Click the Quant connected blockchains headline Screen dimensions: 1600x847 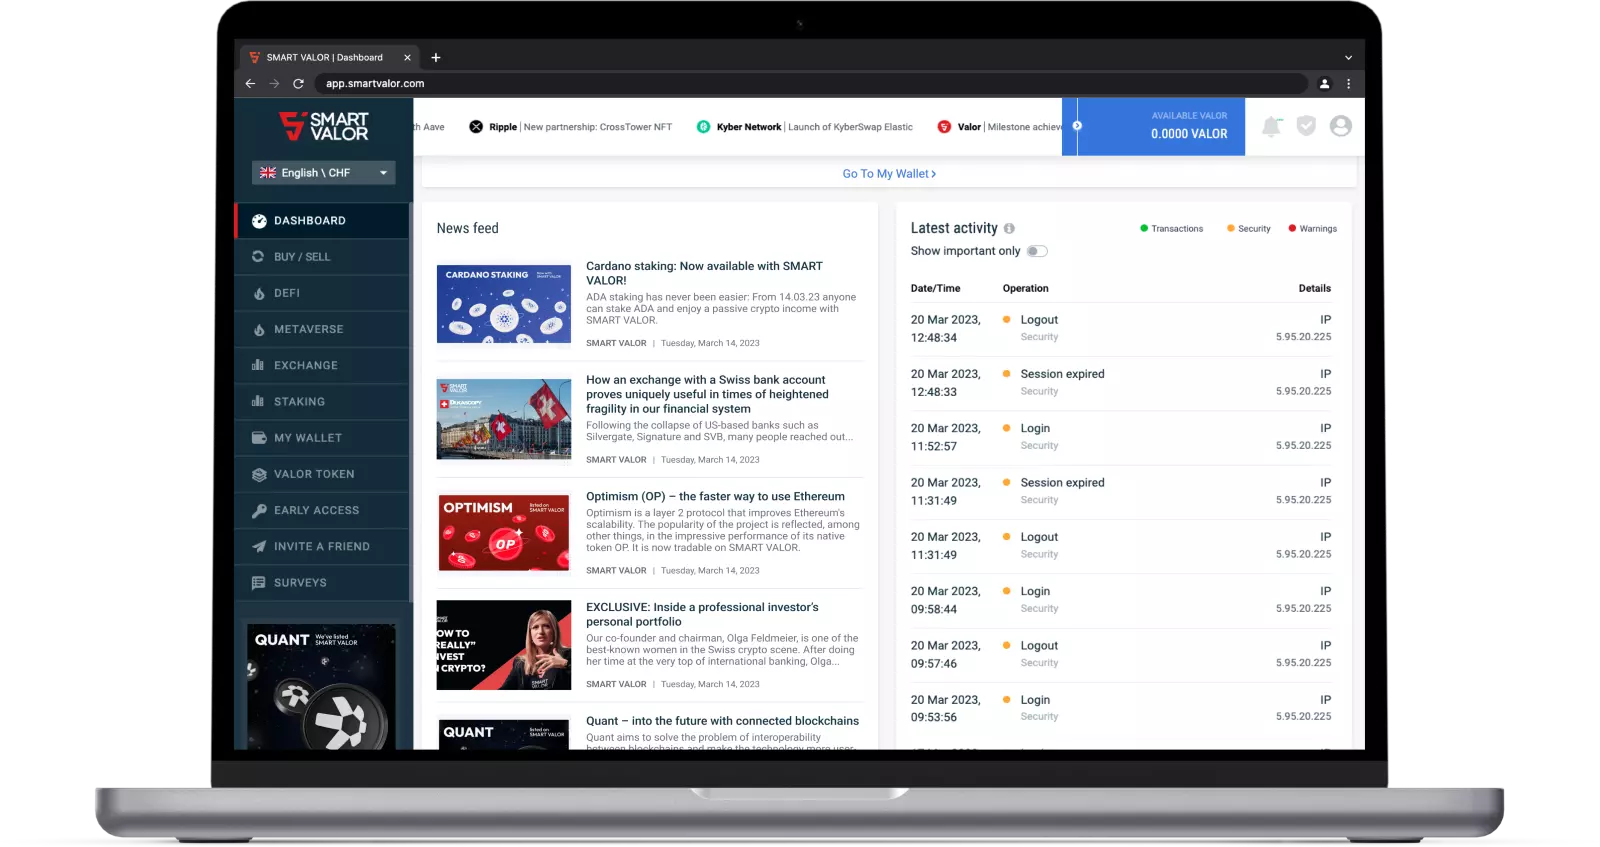click(x=722, y=721)
